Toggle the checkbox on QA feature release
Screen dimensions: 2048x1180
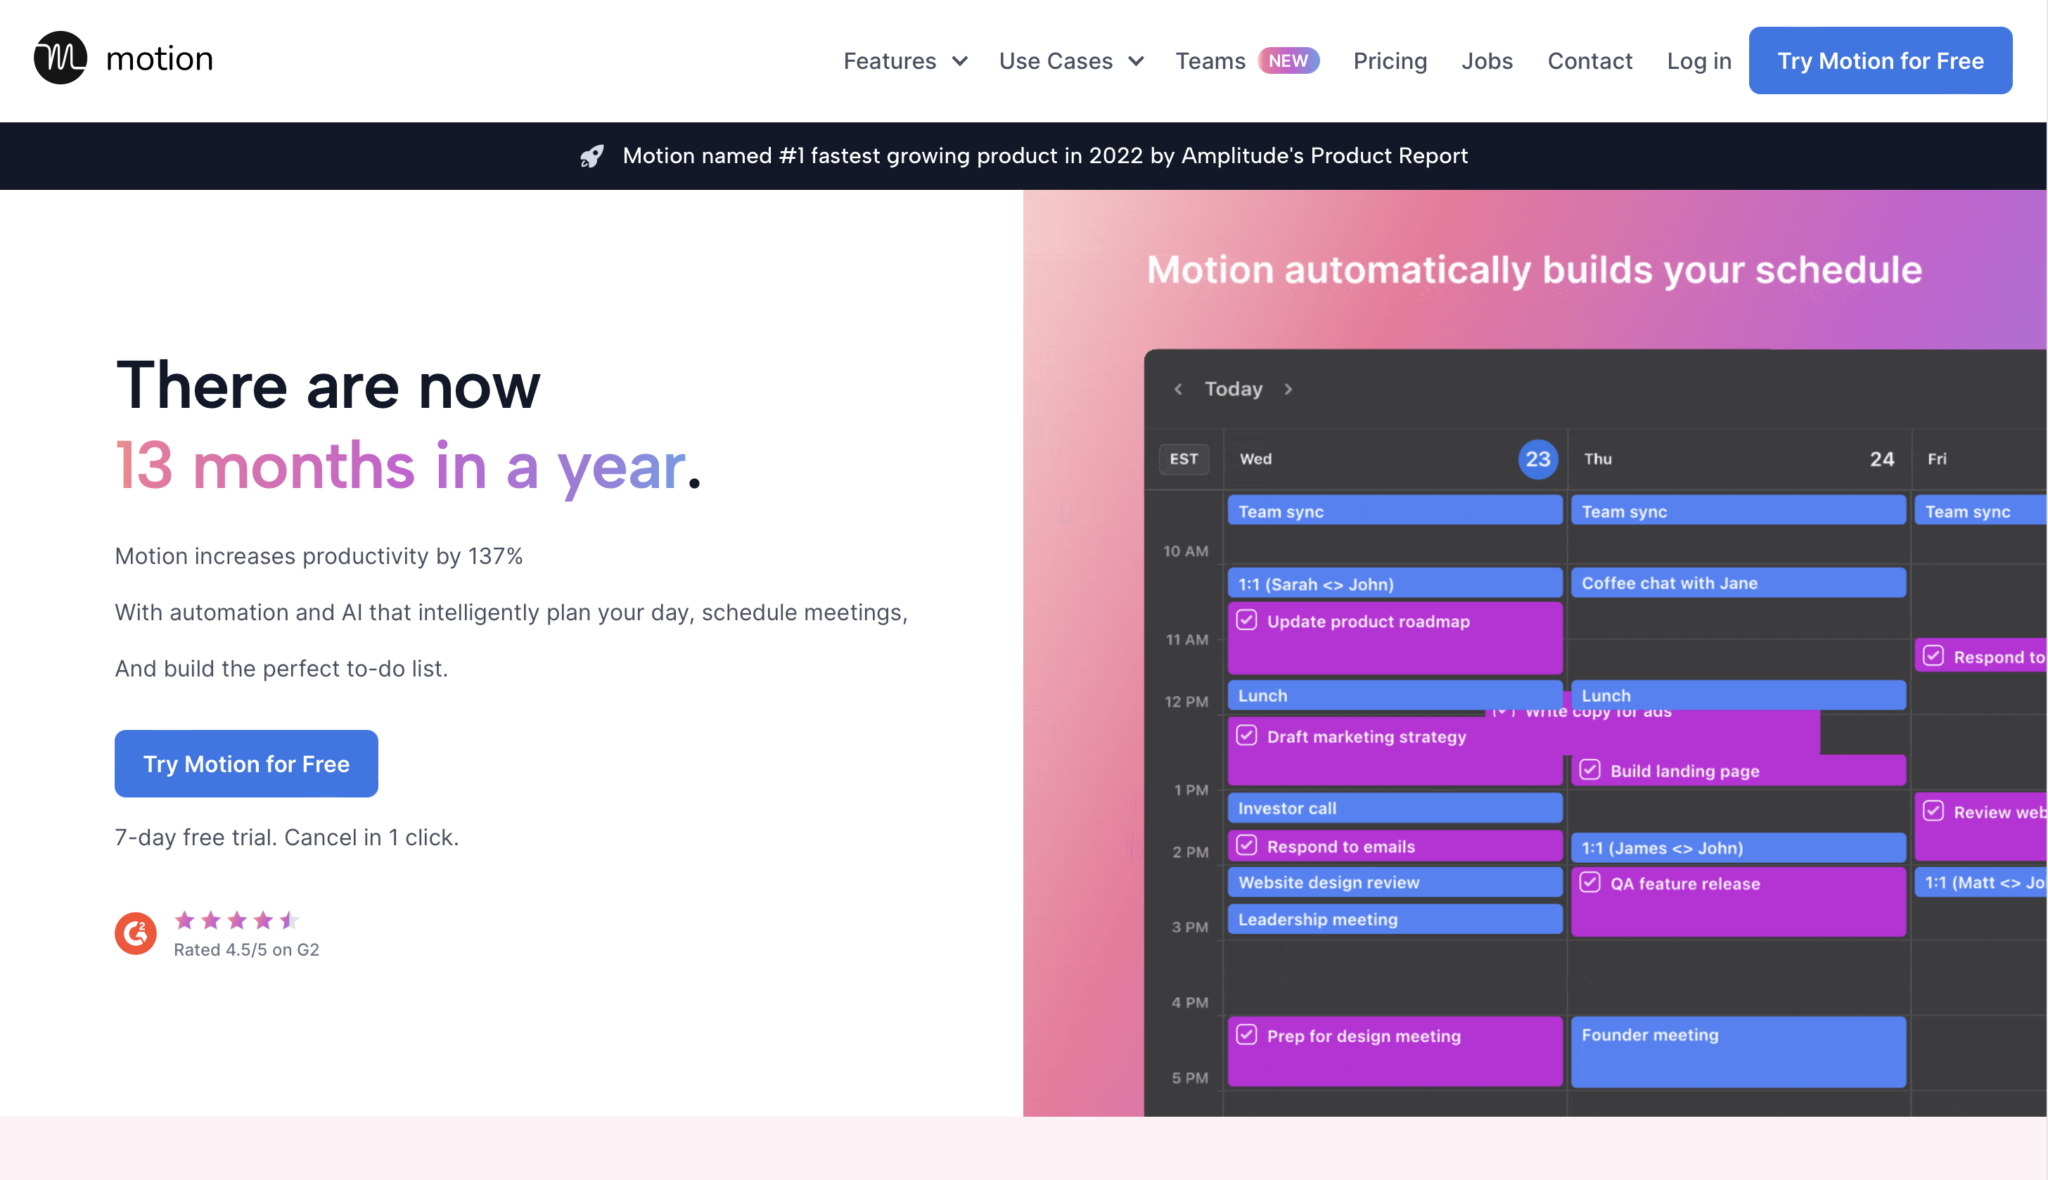[x=1590, y=882]
